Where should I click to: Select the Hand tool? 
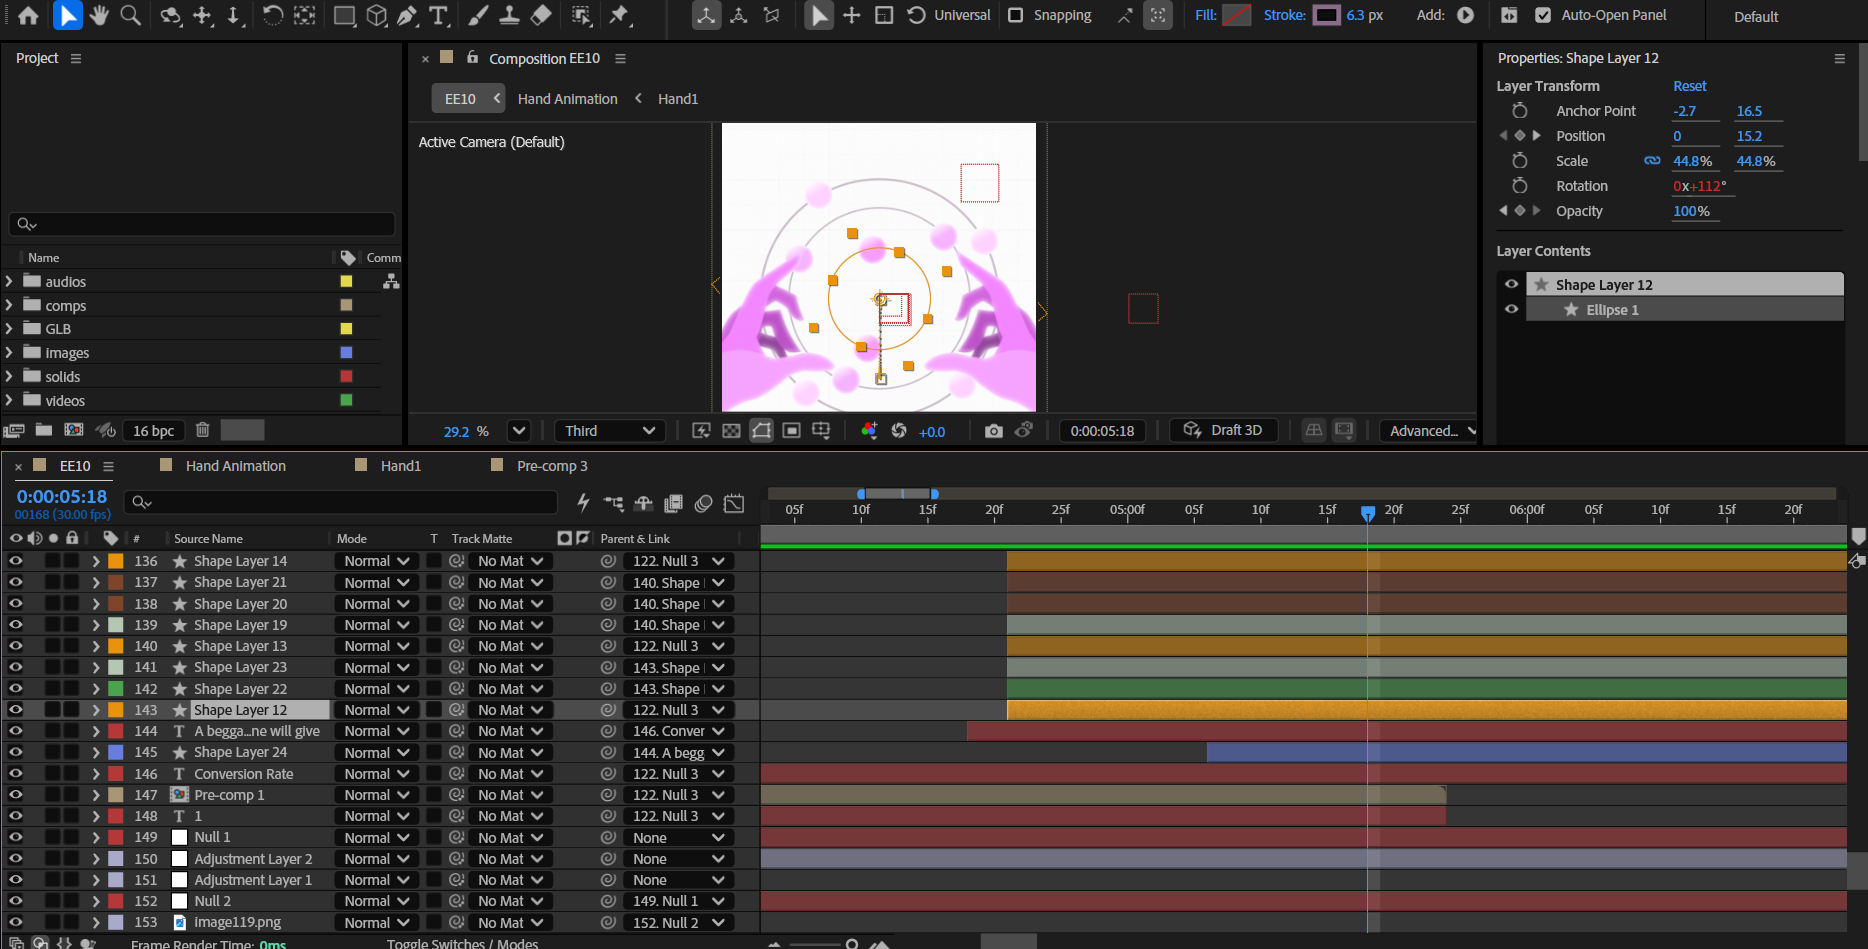(x=98, y=15)
